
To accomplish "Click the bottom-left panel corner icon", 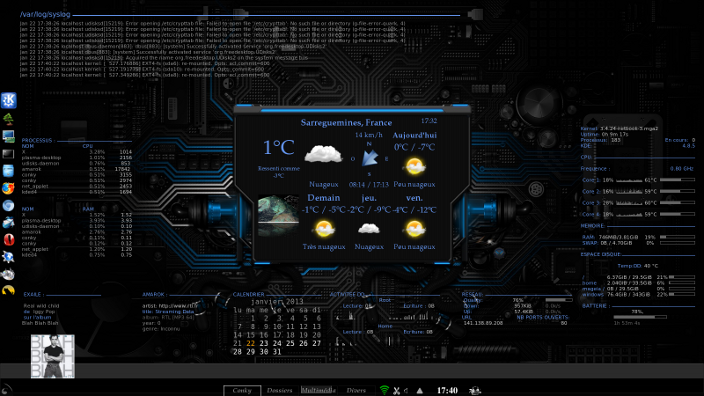I will pos(6,389).
